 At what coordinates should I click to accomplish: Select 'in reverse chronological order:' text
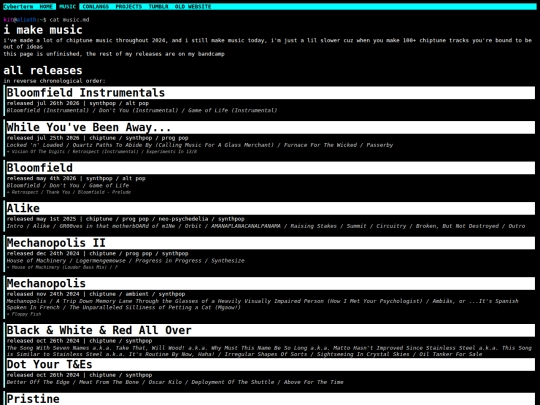tap(54, 81)
